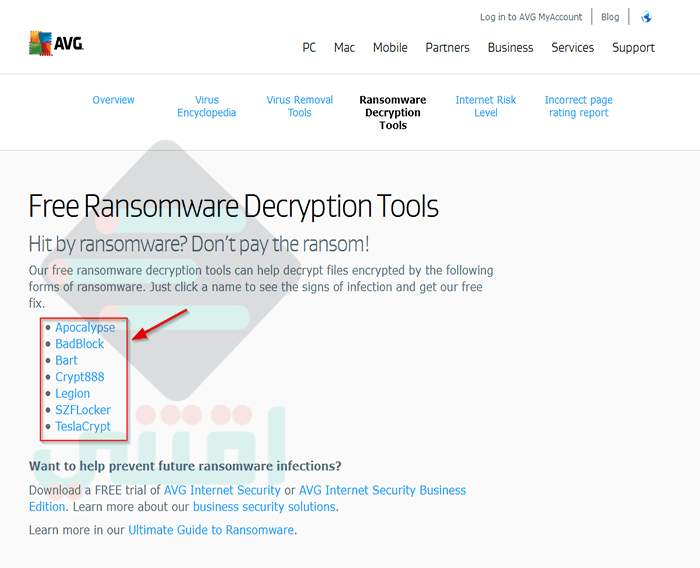This screenshot has height=568, width=700.
Task: Click the Free Ransomware Decryption Tools heading
Action: pyautogui.click(x=233, y=206)
